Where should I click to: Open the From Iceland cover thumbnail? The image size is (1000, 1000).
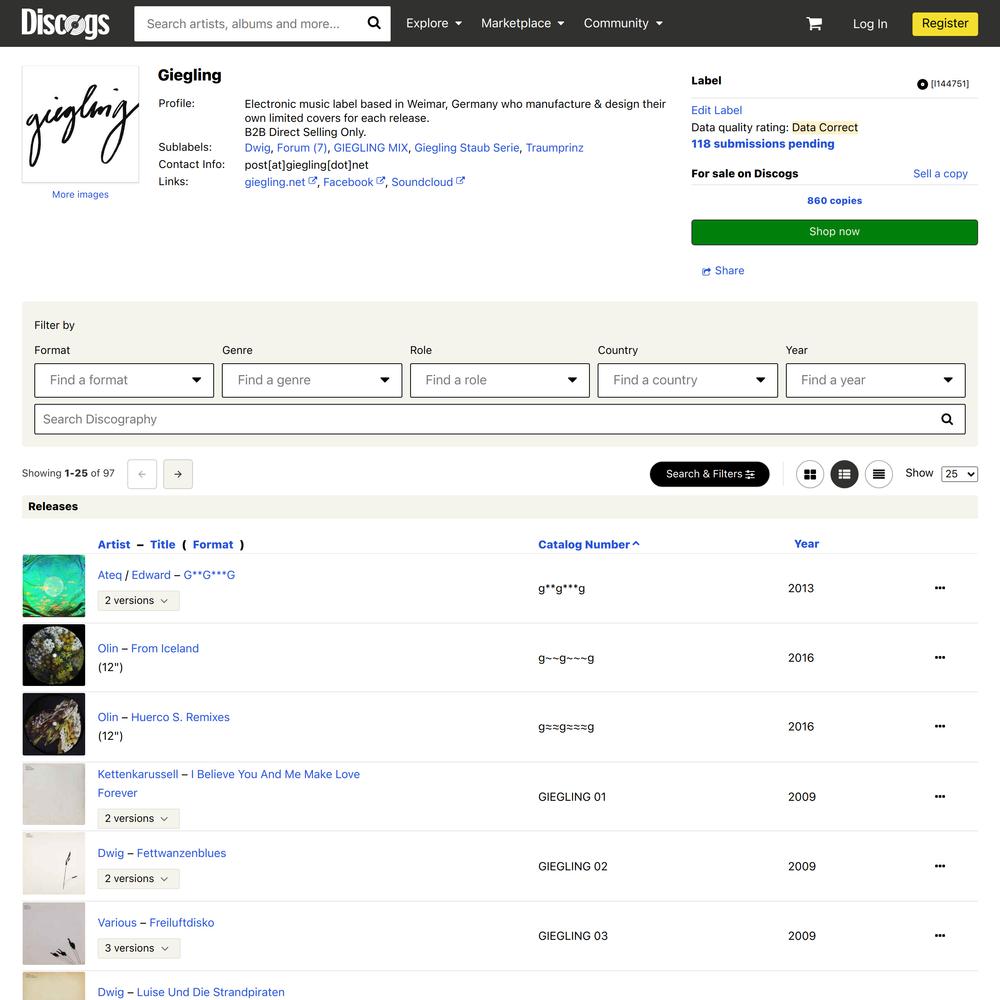54,655
